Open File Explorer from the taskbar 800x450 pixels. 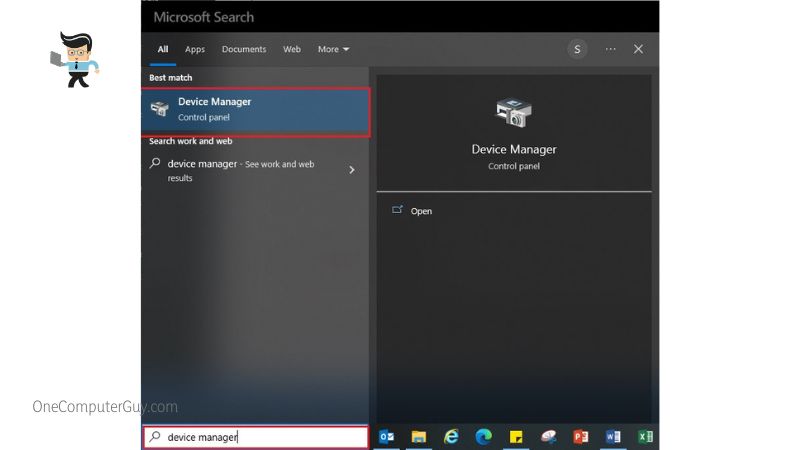point(419,437)
